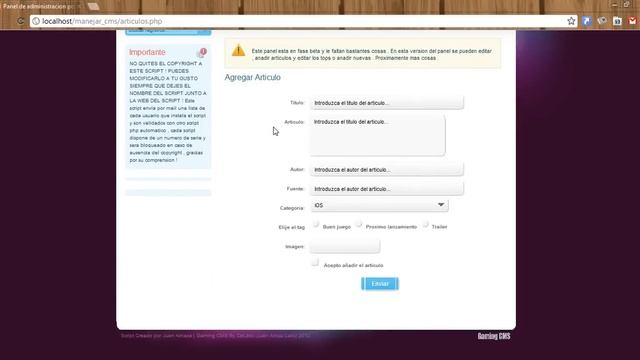Click the blue arrow extension icon

pyautogui.click(x=587, y=21)
